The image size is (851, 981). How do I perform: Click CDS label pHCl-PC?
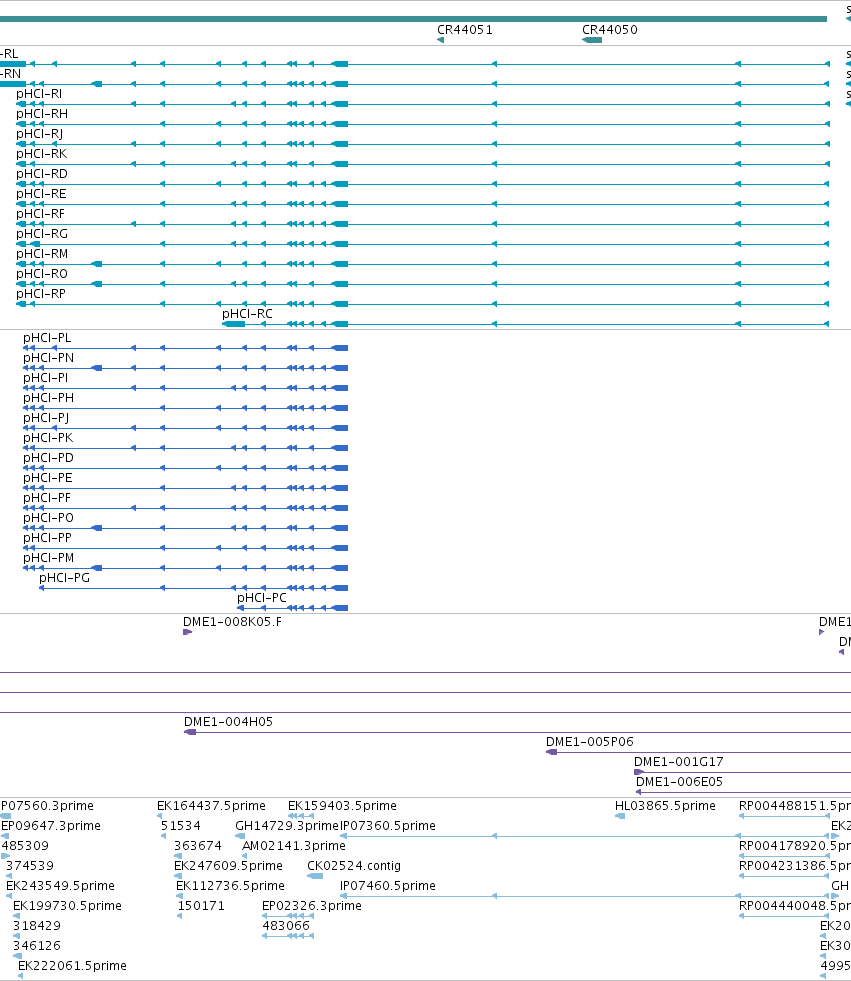click(262, 598)
